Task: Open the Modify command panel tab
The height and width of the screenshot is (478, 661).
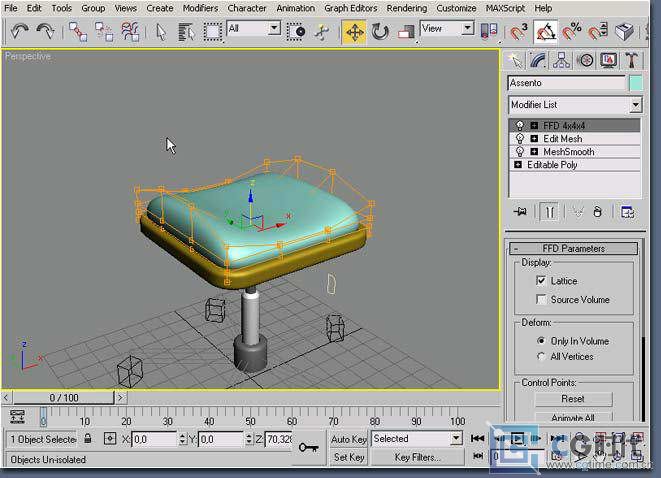Action: tap(538, 61)
